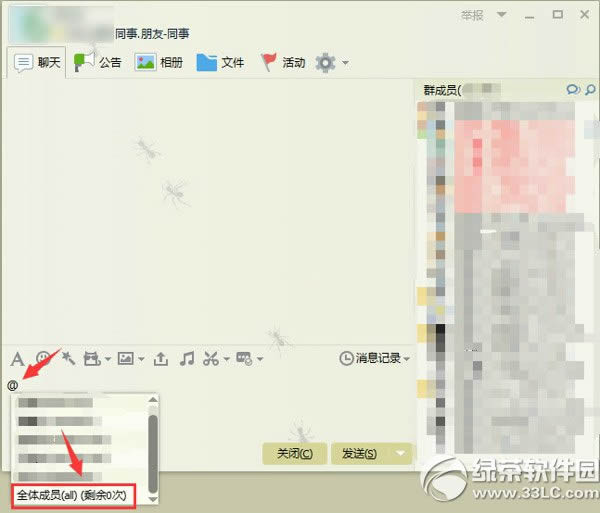Select the scissors screenshot tool
The image size is (600, 513).
tap(211, 359)
